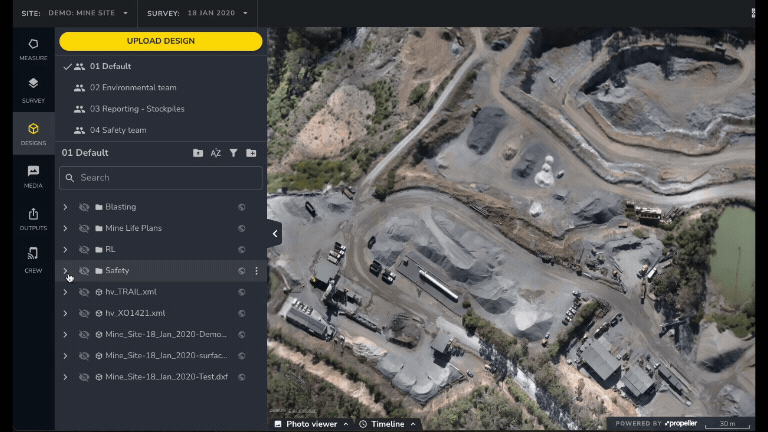The height and width of the screenshot is (432, 768).
Task: Open the Measure tool in sidebar
Action: point(33,49)
